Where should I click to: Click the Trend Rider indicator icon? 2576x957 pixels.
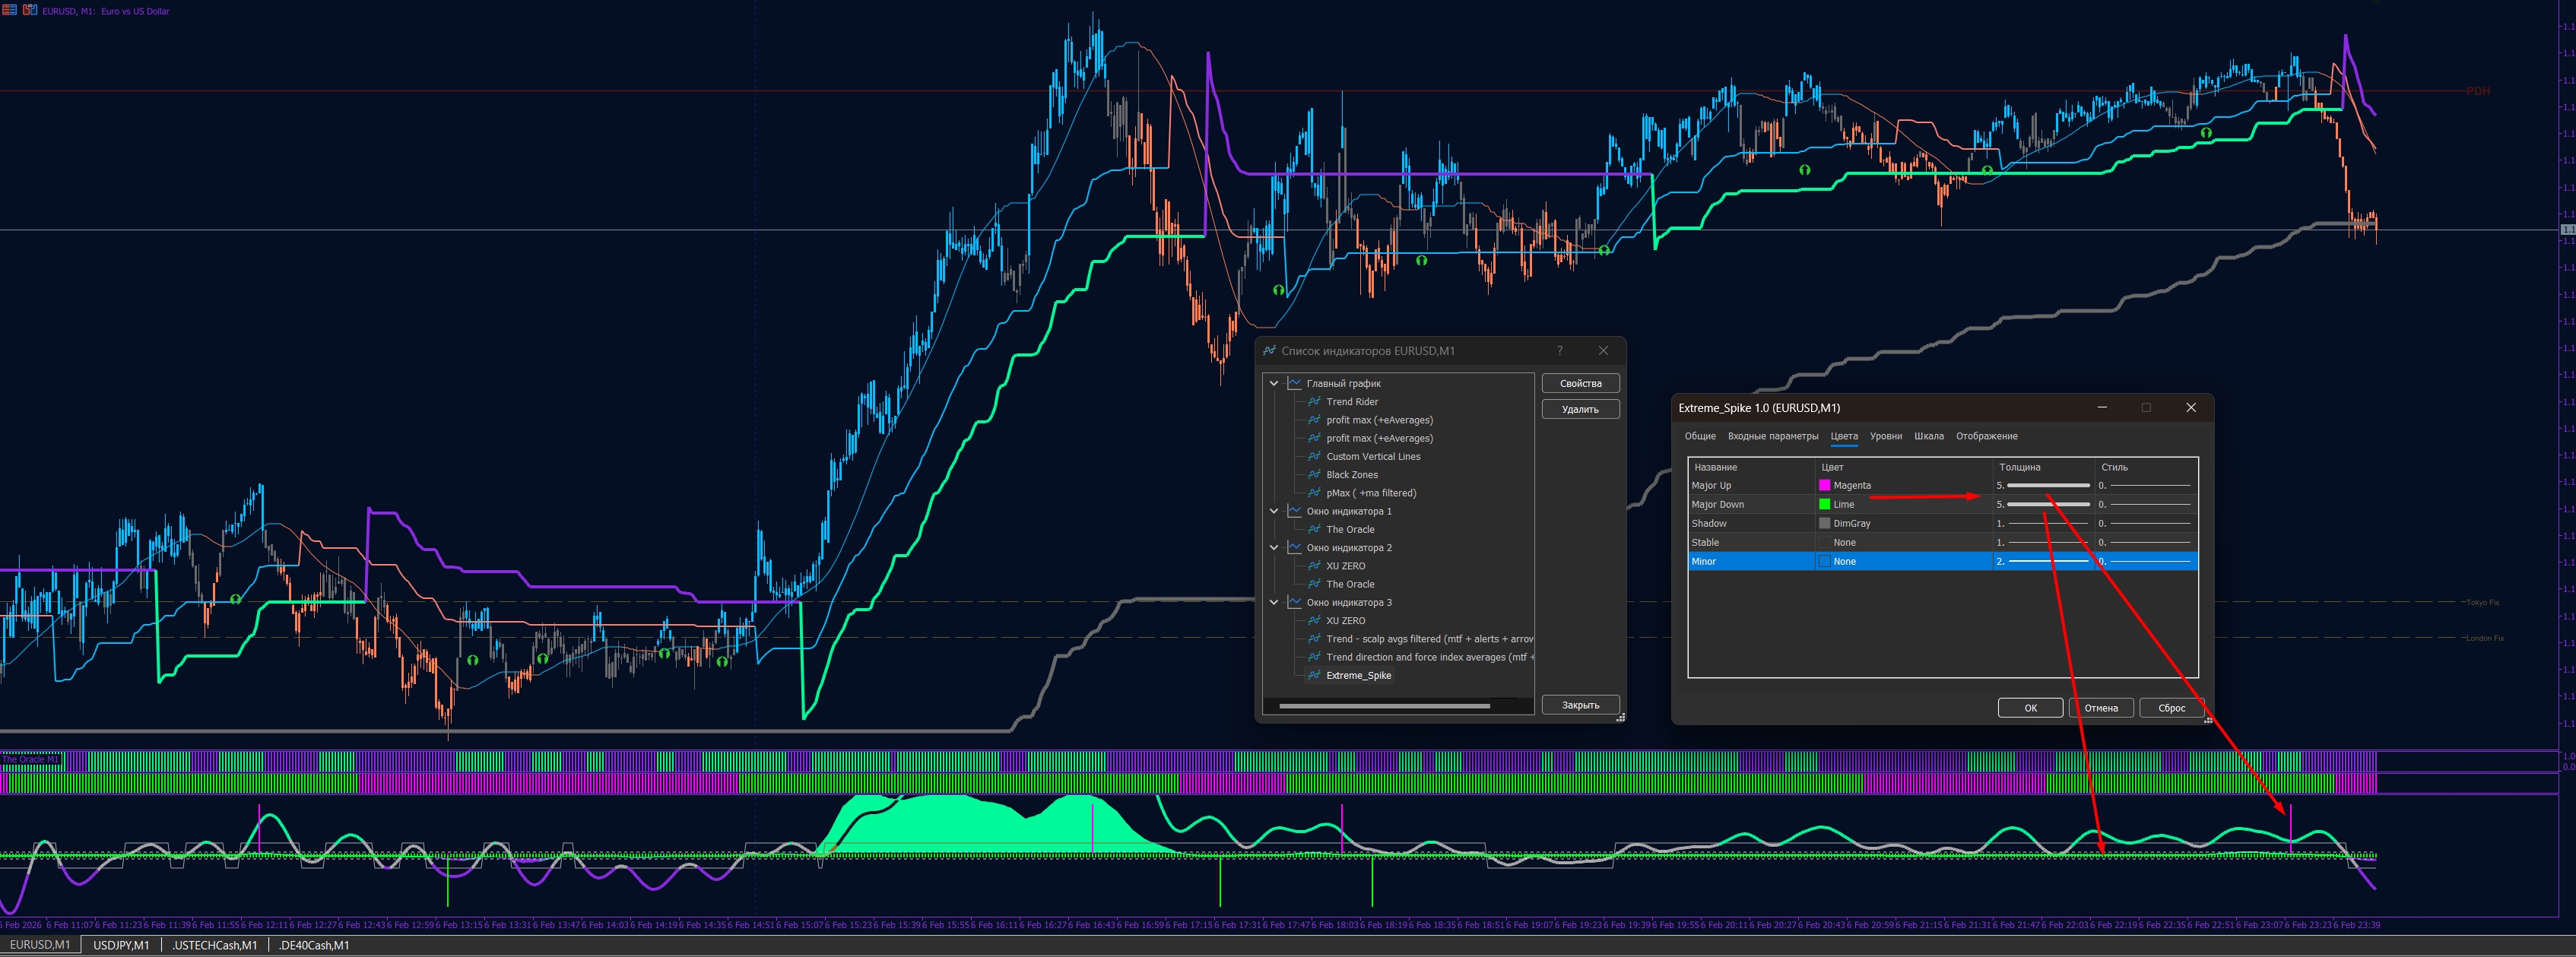tap(1314, 402)
